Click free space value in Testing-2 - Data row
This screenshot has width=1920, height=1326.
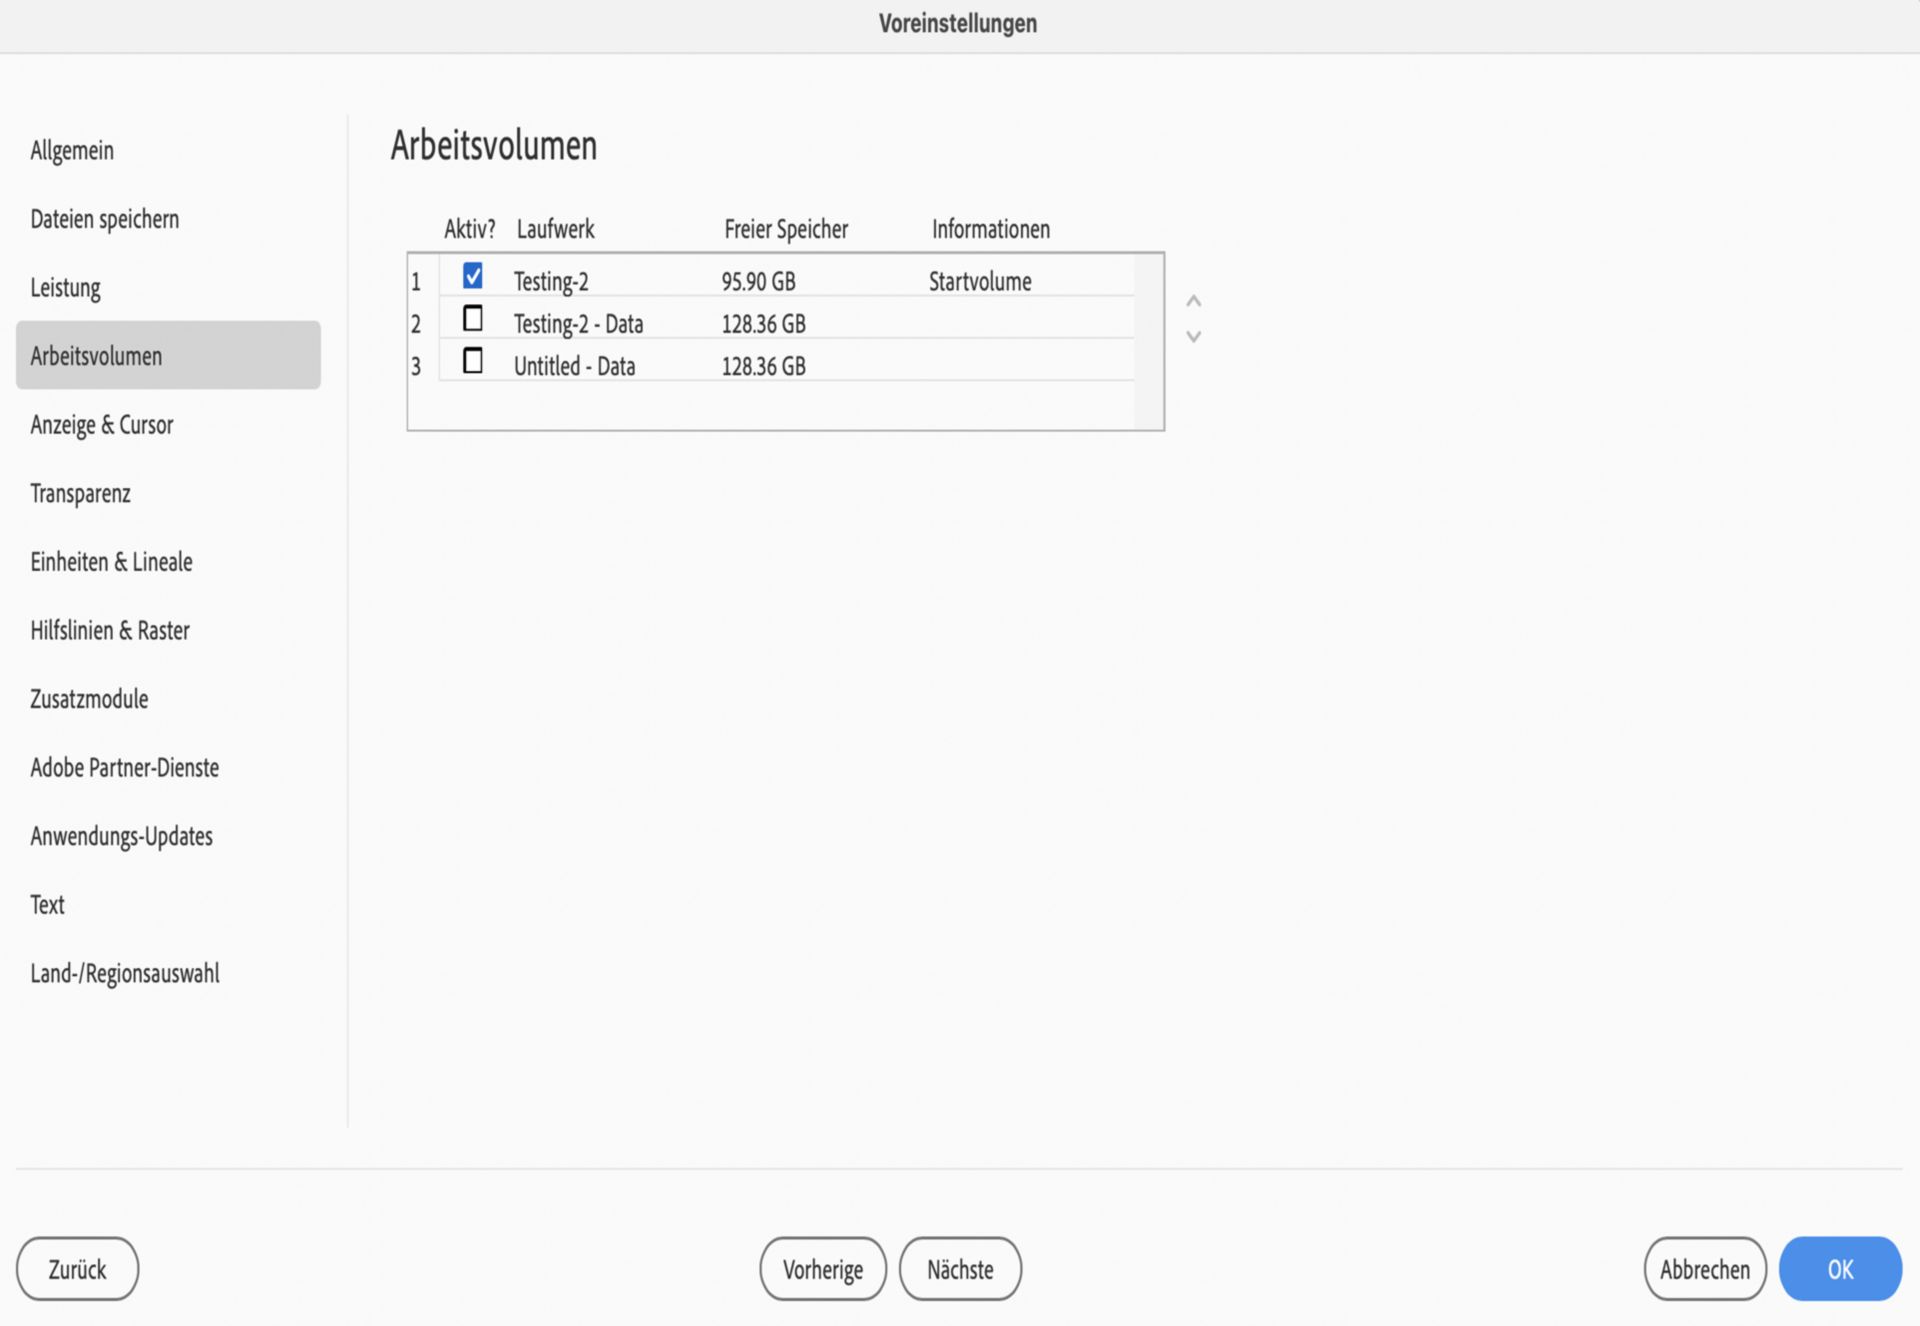click(764, 324)
